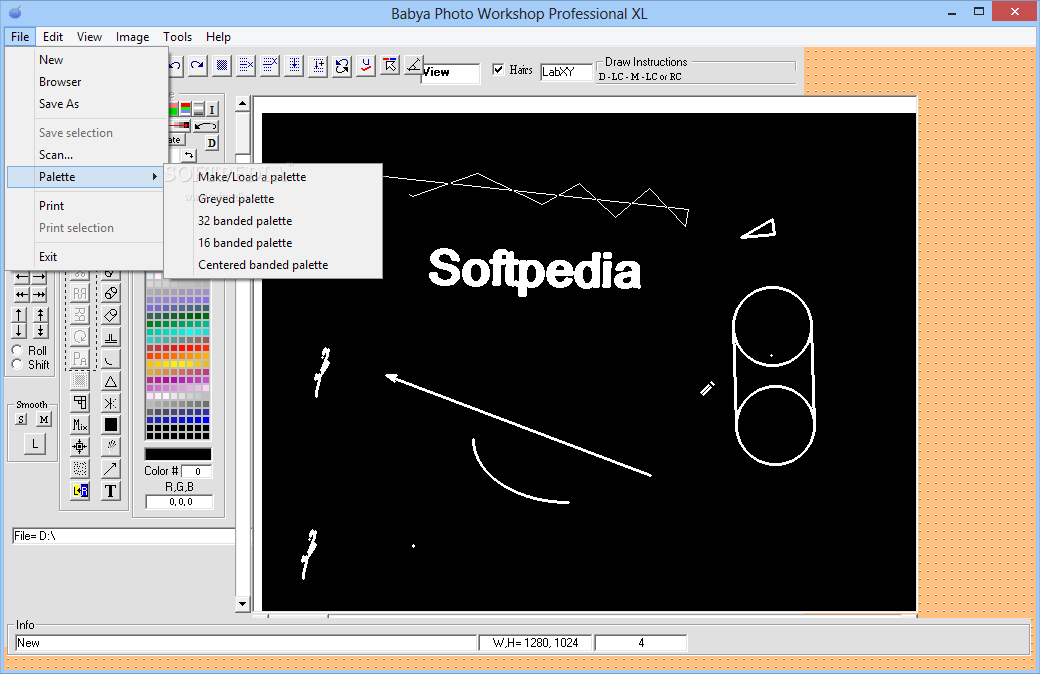
Task: Click the dotted lines with plus icon
Action: point(318,65)
